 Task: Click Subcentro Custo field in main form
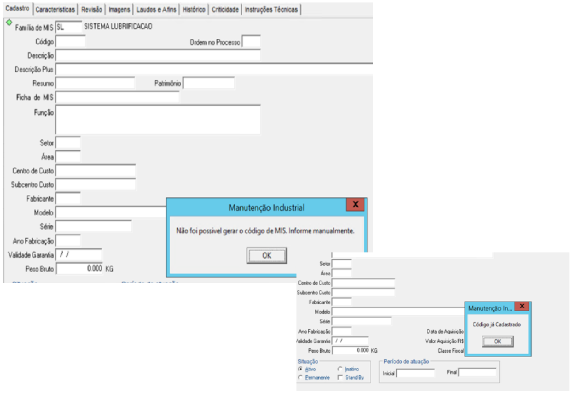[96, 184]
